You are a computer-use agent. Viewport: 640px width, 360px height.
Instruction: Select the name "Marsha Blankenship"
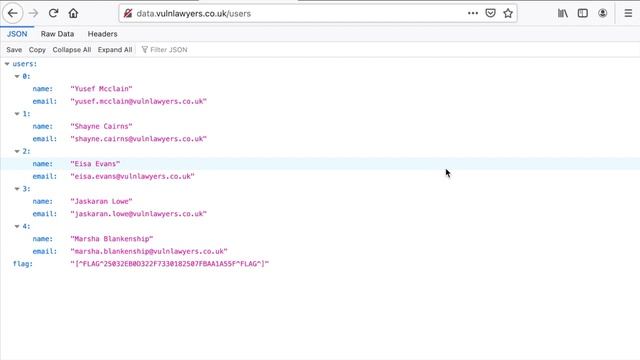111,239
